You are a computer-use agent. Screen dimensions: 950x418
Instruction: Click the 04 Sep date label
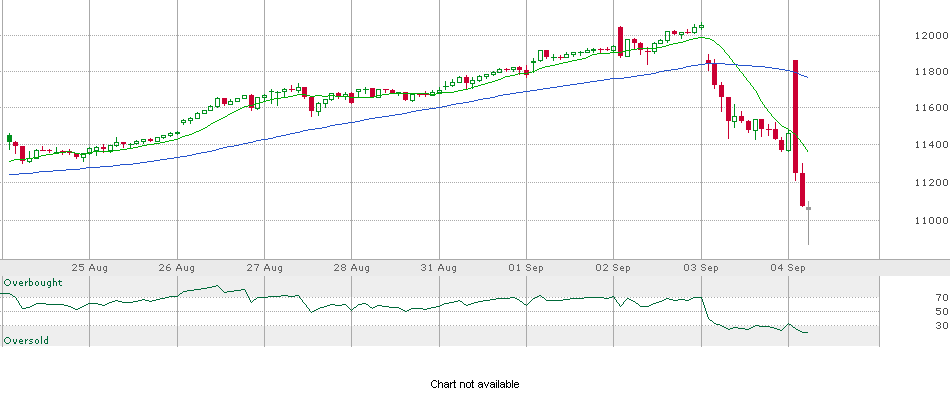click(x=788, y=268)
